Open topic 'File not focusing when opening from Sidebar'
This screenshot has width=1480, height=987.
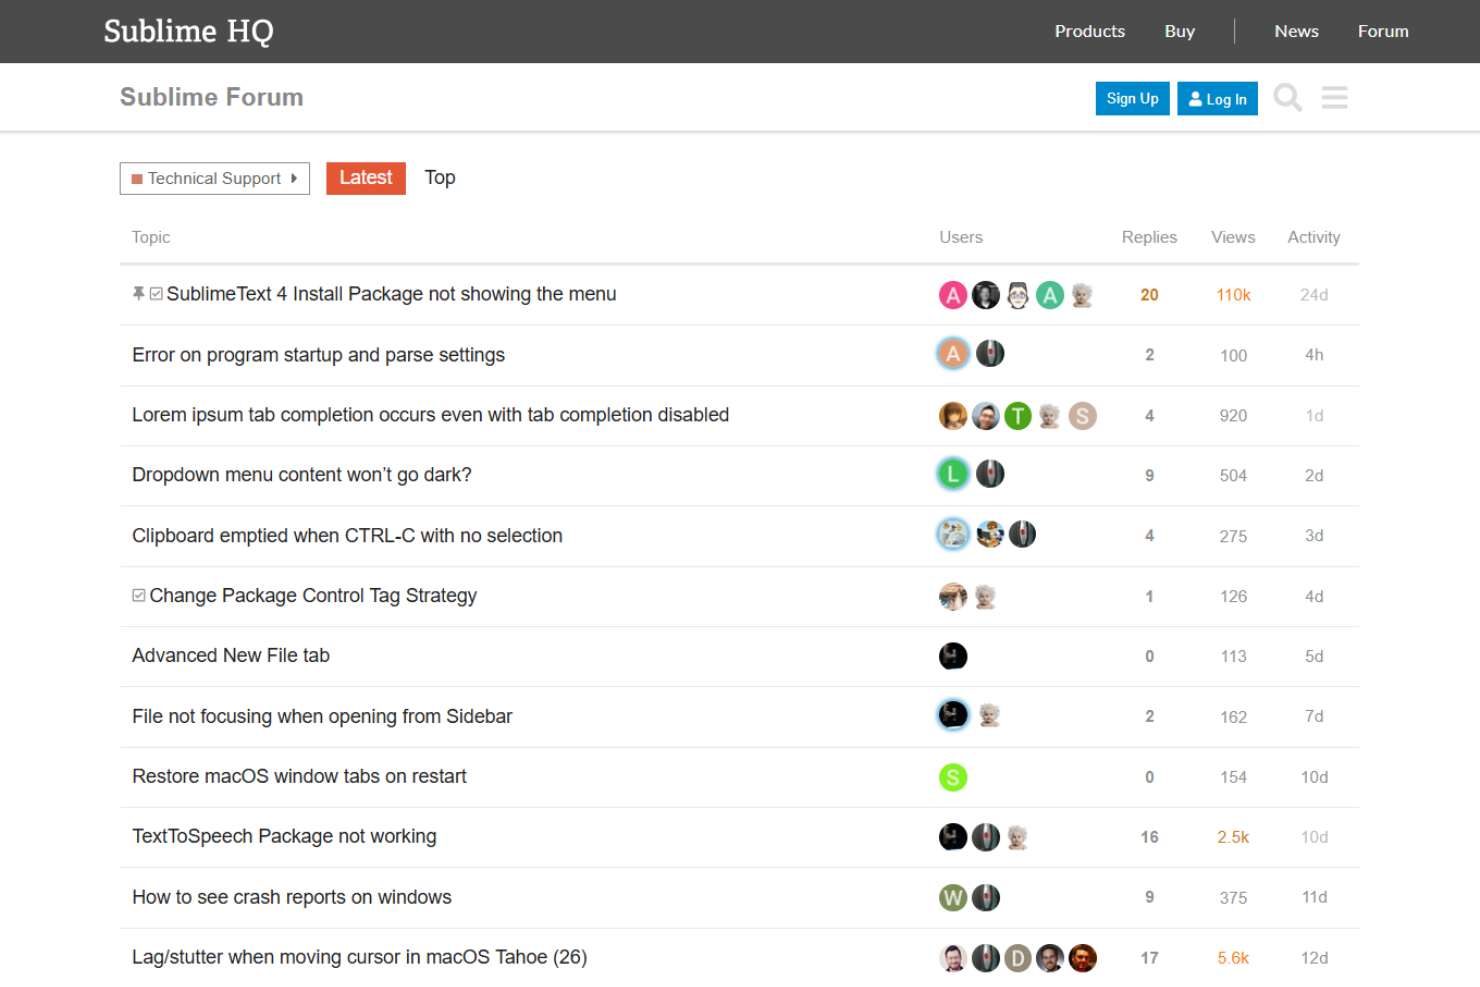322,717
